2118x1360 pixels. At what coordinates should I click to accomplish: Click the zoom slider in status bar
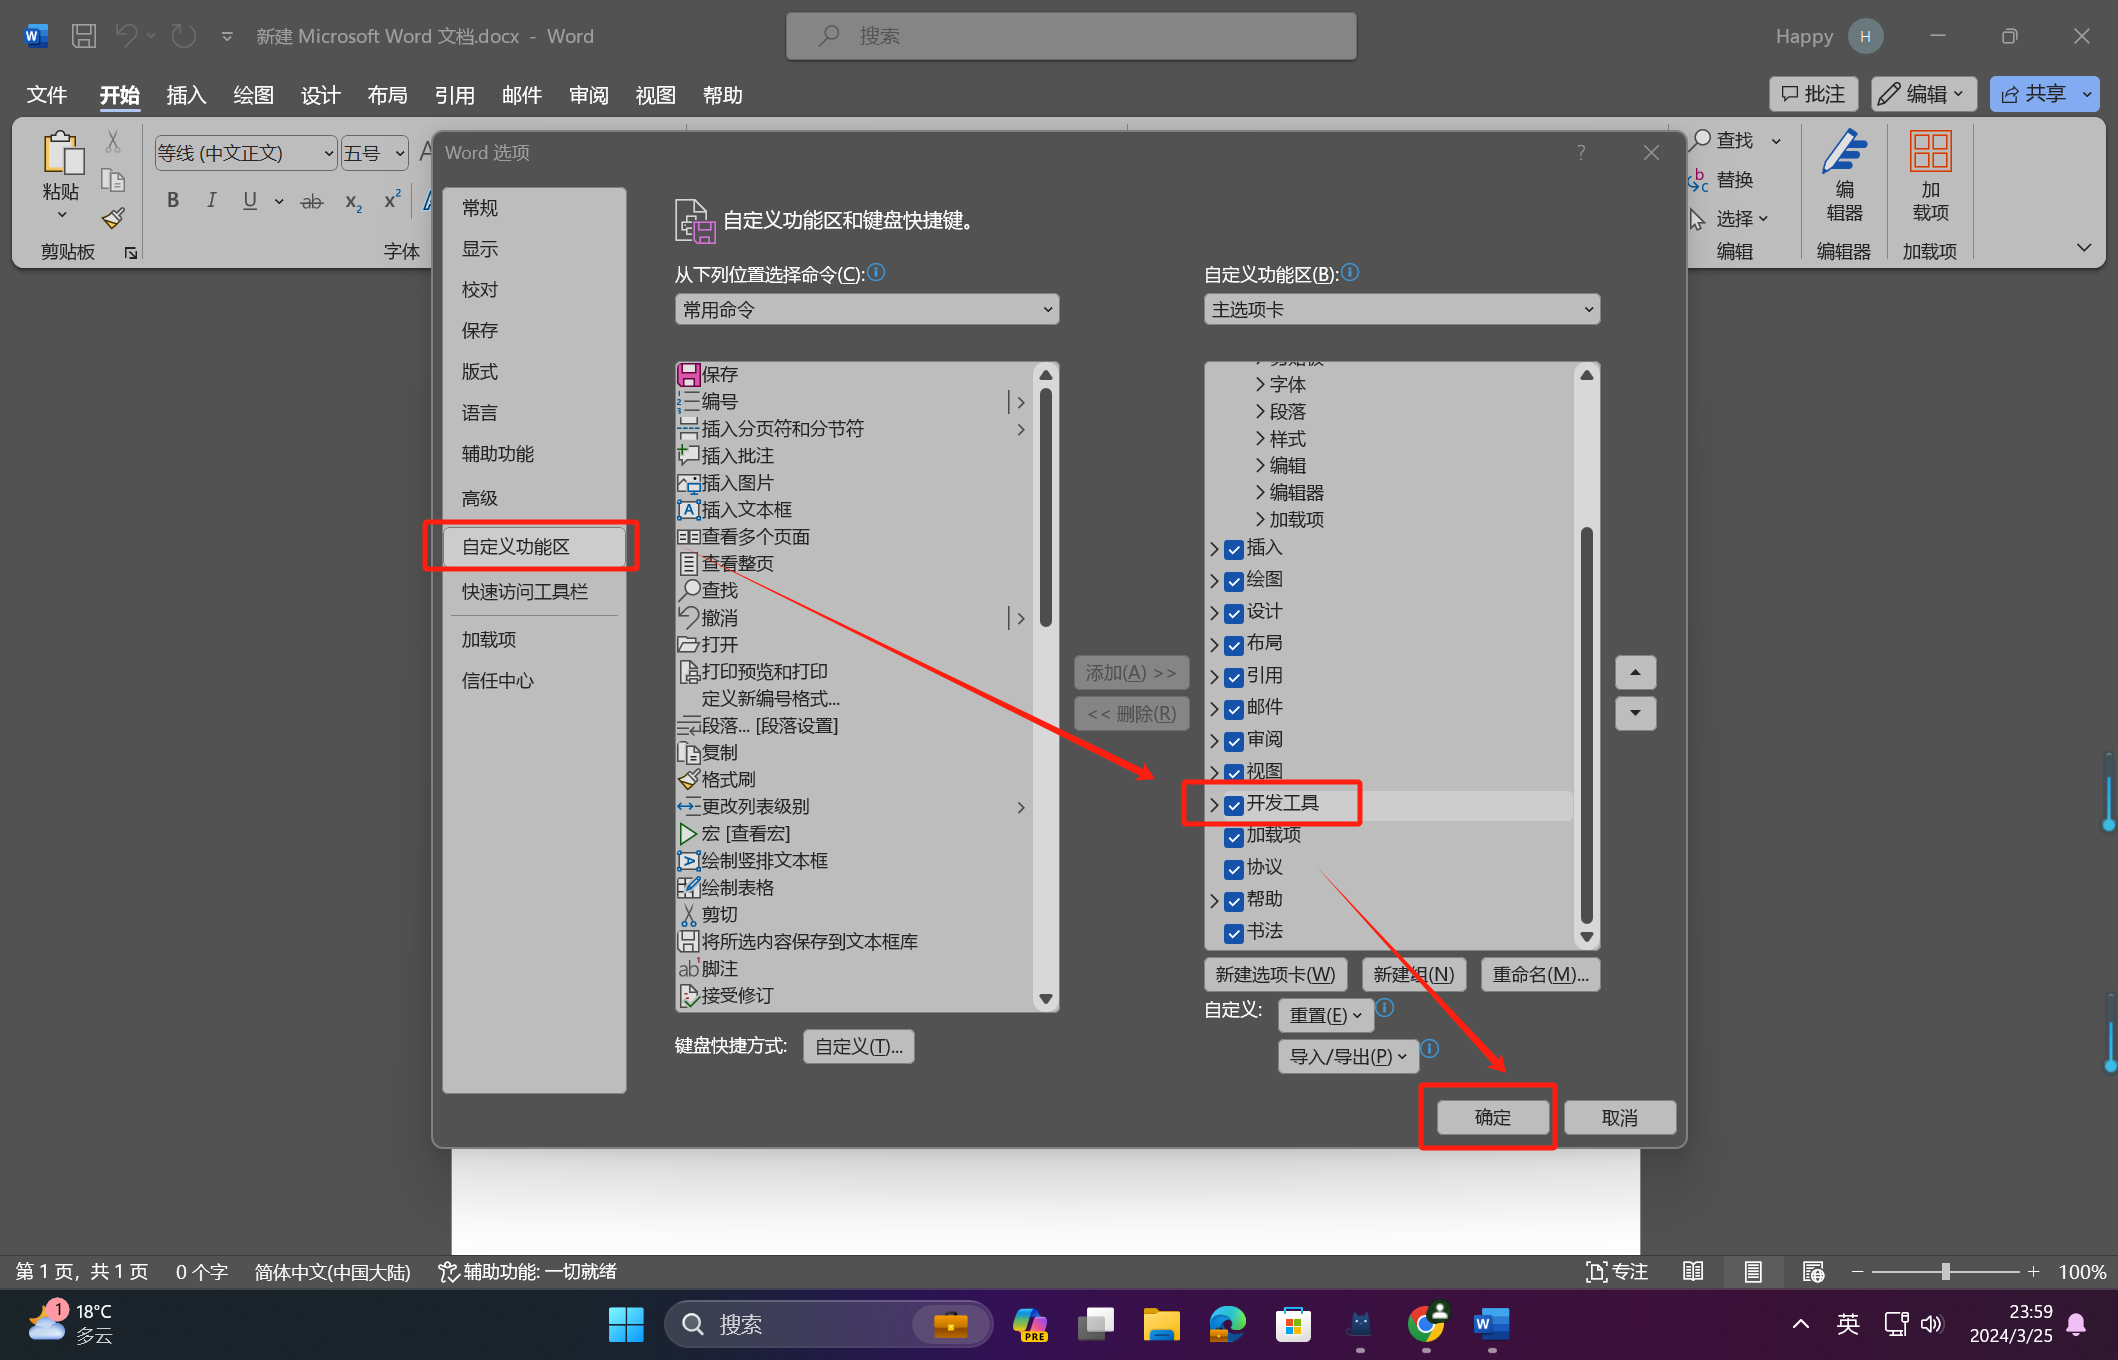click(x=1945, y=1272)
